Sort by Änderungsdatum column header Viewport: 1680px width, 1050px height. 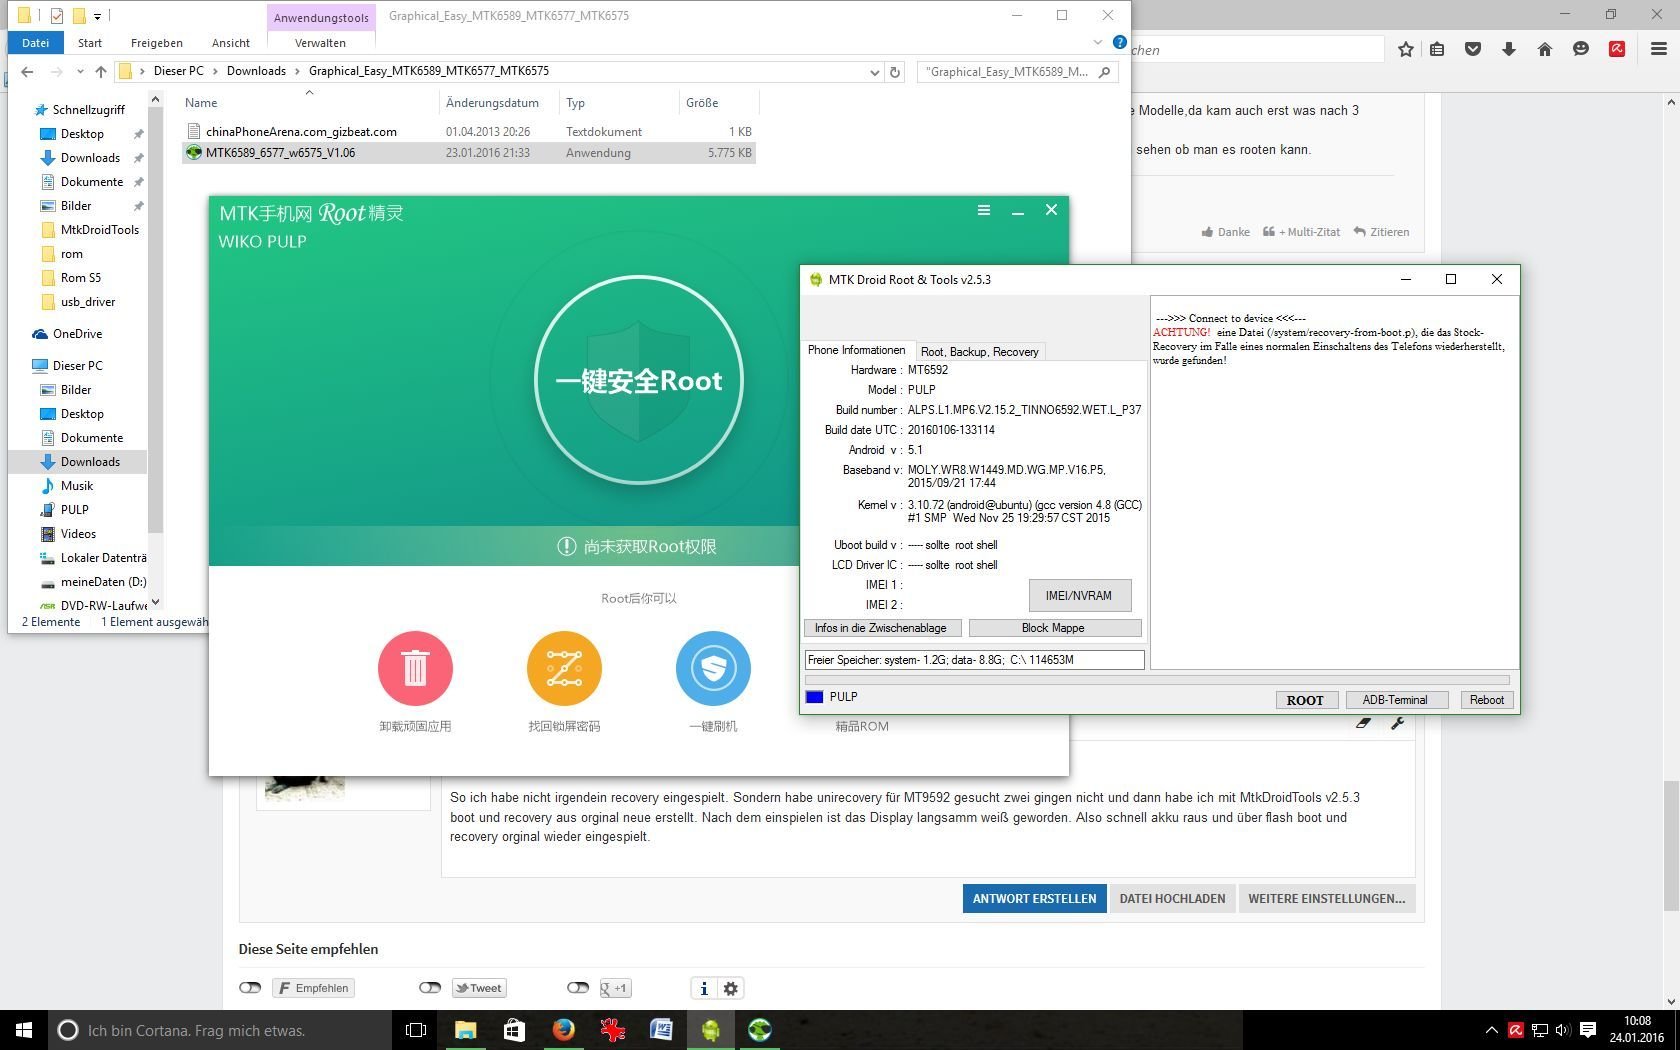492,103
